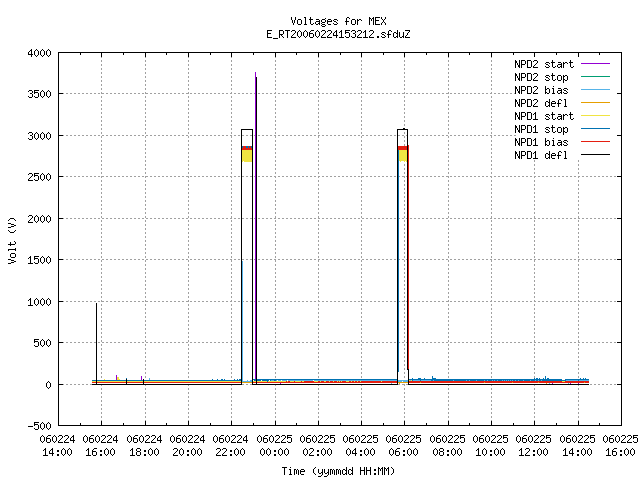
Task: Click the y-axis label 'Volt (V)'
Action: [x=12, y=240]
